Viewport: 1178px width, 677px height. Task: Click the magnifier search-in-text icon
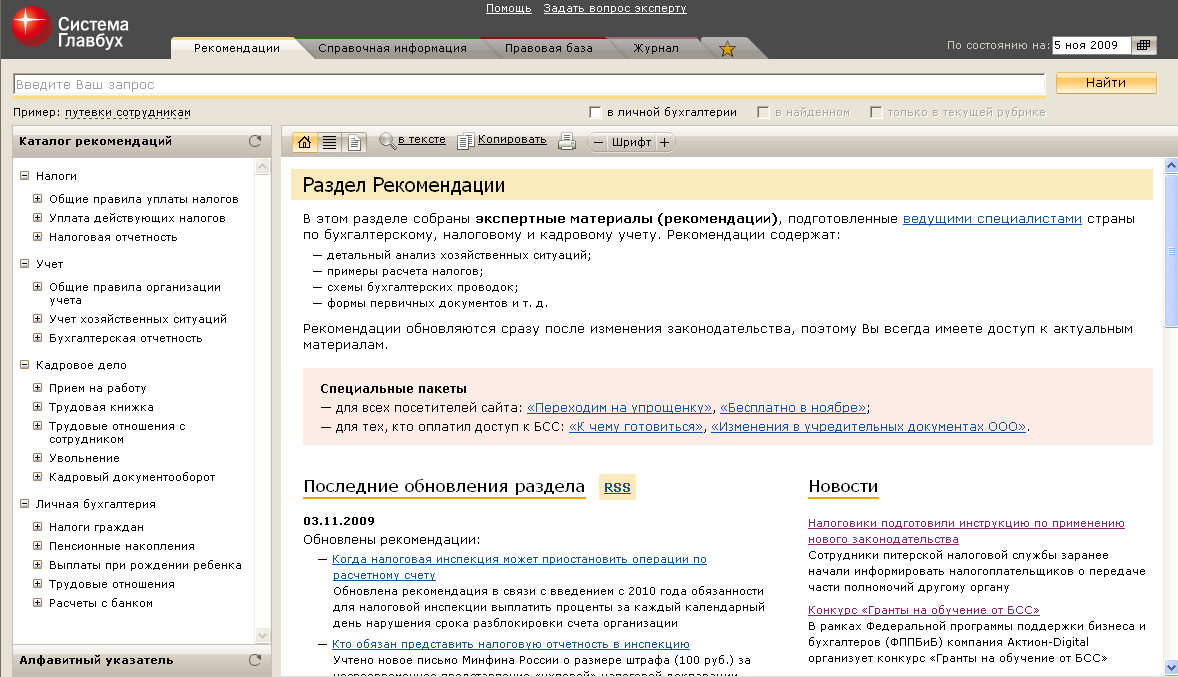(x=387, y=141)
